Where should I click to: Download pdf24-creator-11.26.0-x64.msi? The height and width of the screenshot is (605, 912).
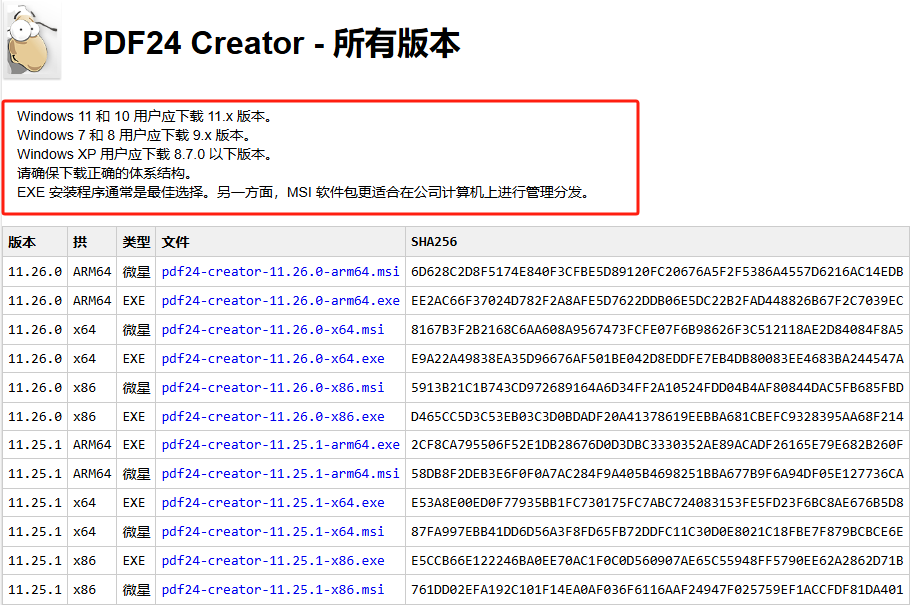[273, 330]
